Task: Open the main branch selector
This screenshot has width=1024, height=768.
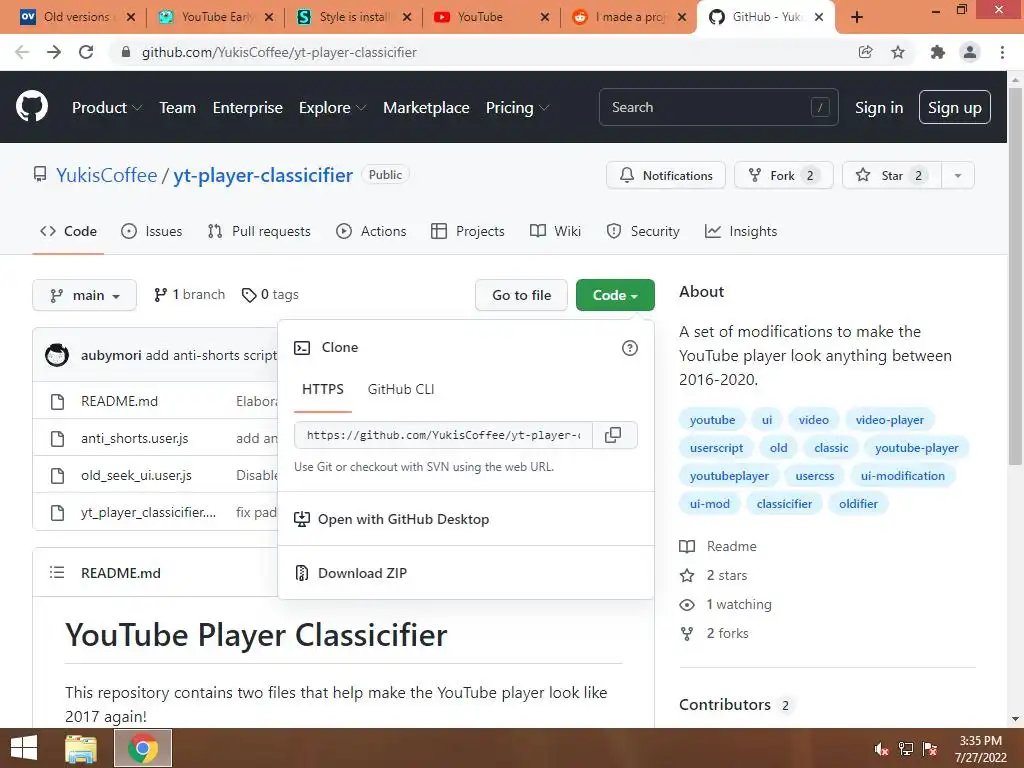Action: (x=84, y=295)
